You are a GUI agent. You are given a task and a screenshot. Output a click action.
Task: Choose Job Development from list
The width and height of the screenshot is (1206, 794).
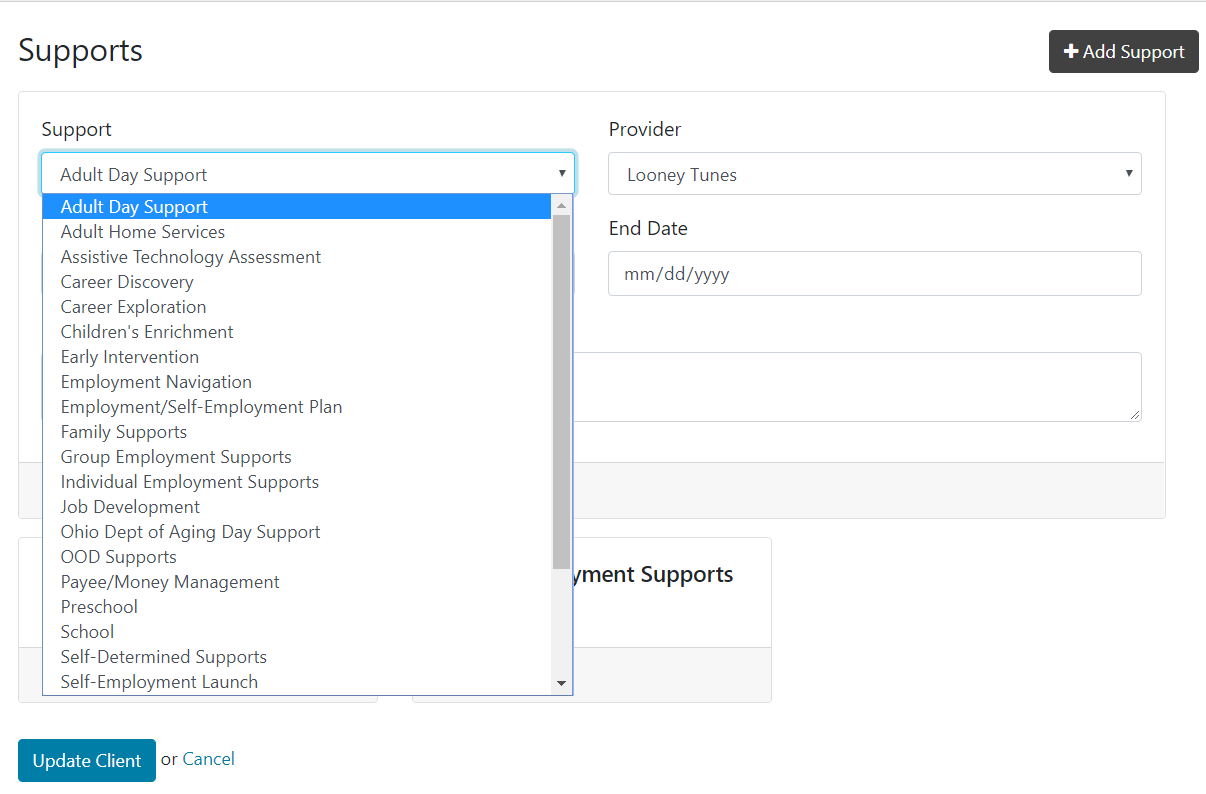tap(130, 507)
